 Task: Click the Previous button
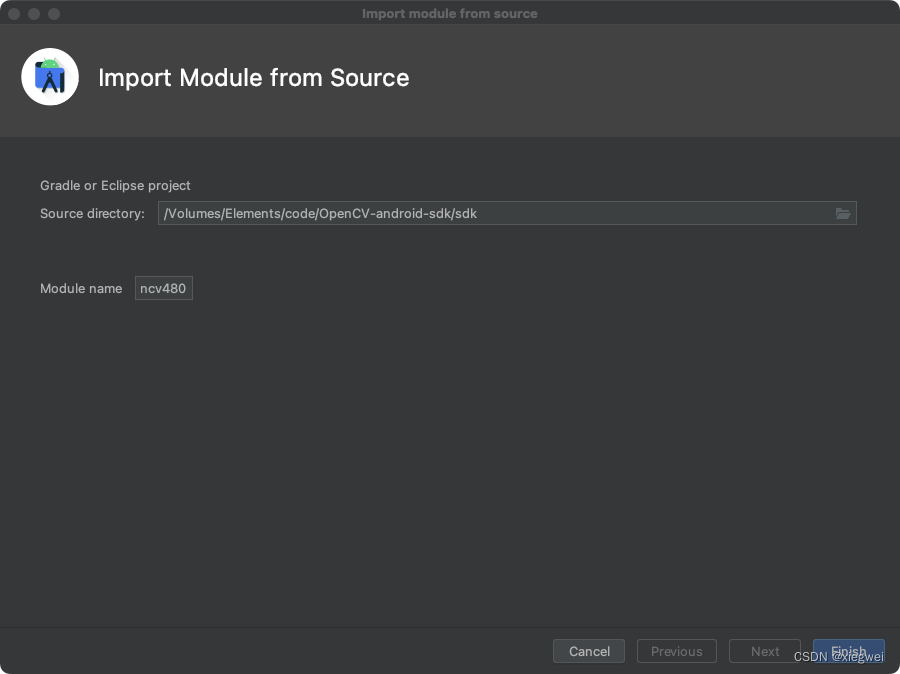coord(677,651)
